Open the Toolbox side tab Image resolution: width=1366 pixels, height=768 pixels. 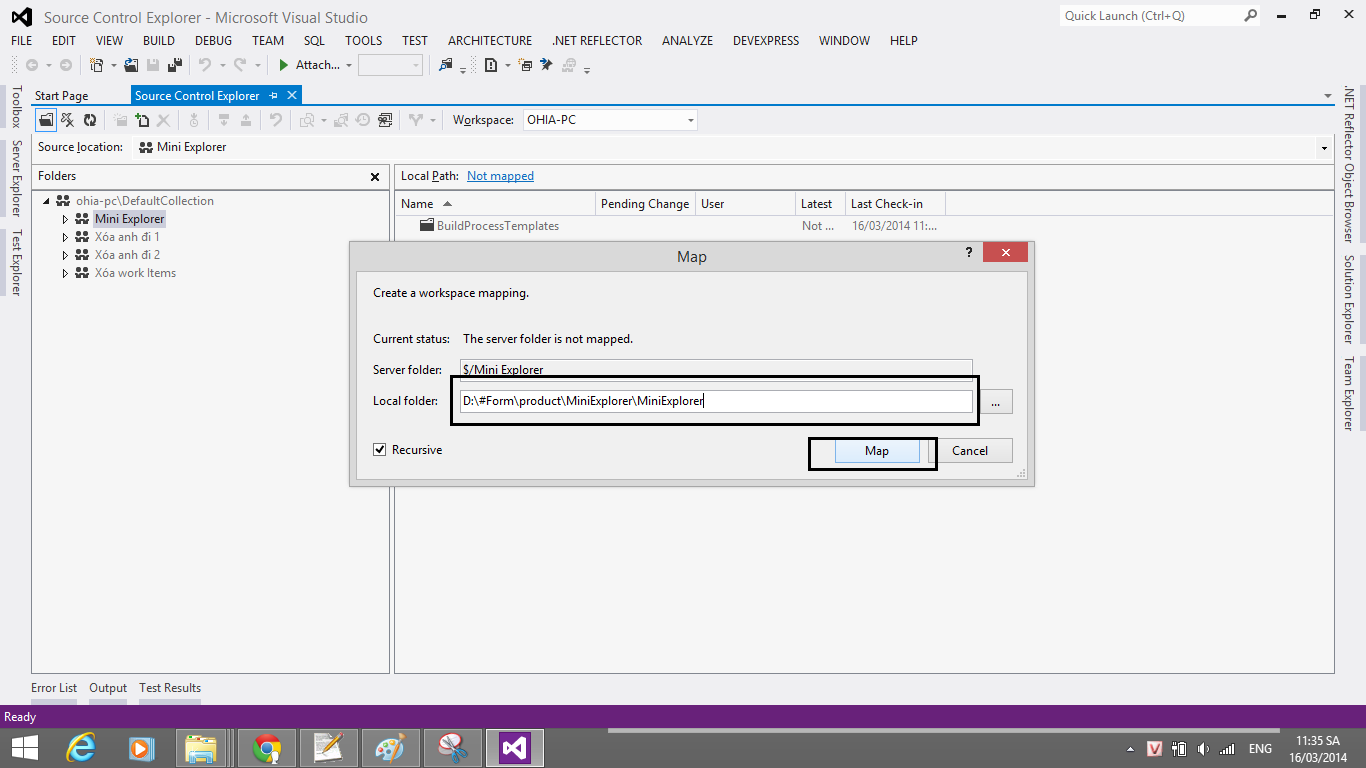click(16, 107)
